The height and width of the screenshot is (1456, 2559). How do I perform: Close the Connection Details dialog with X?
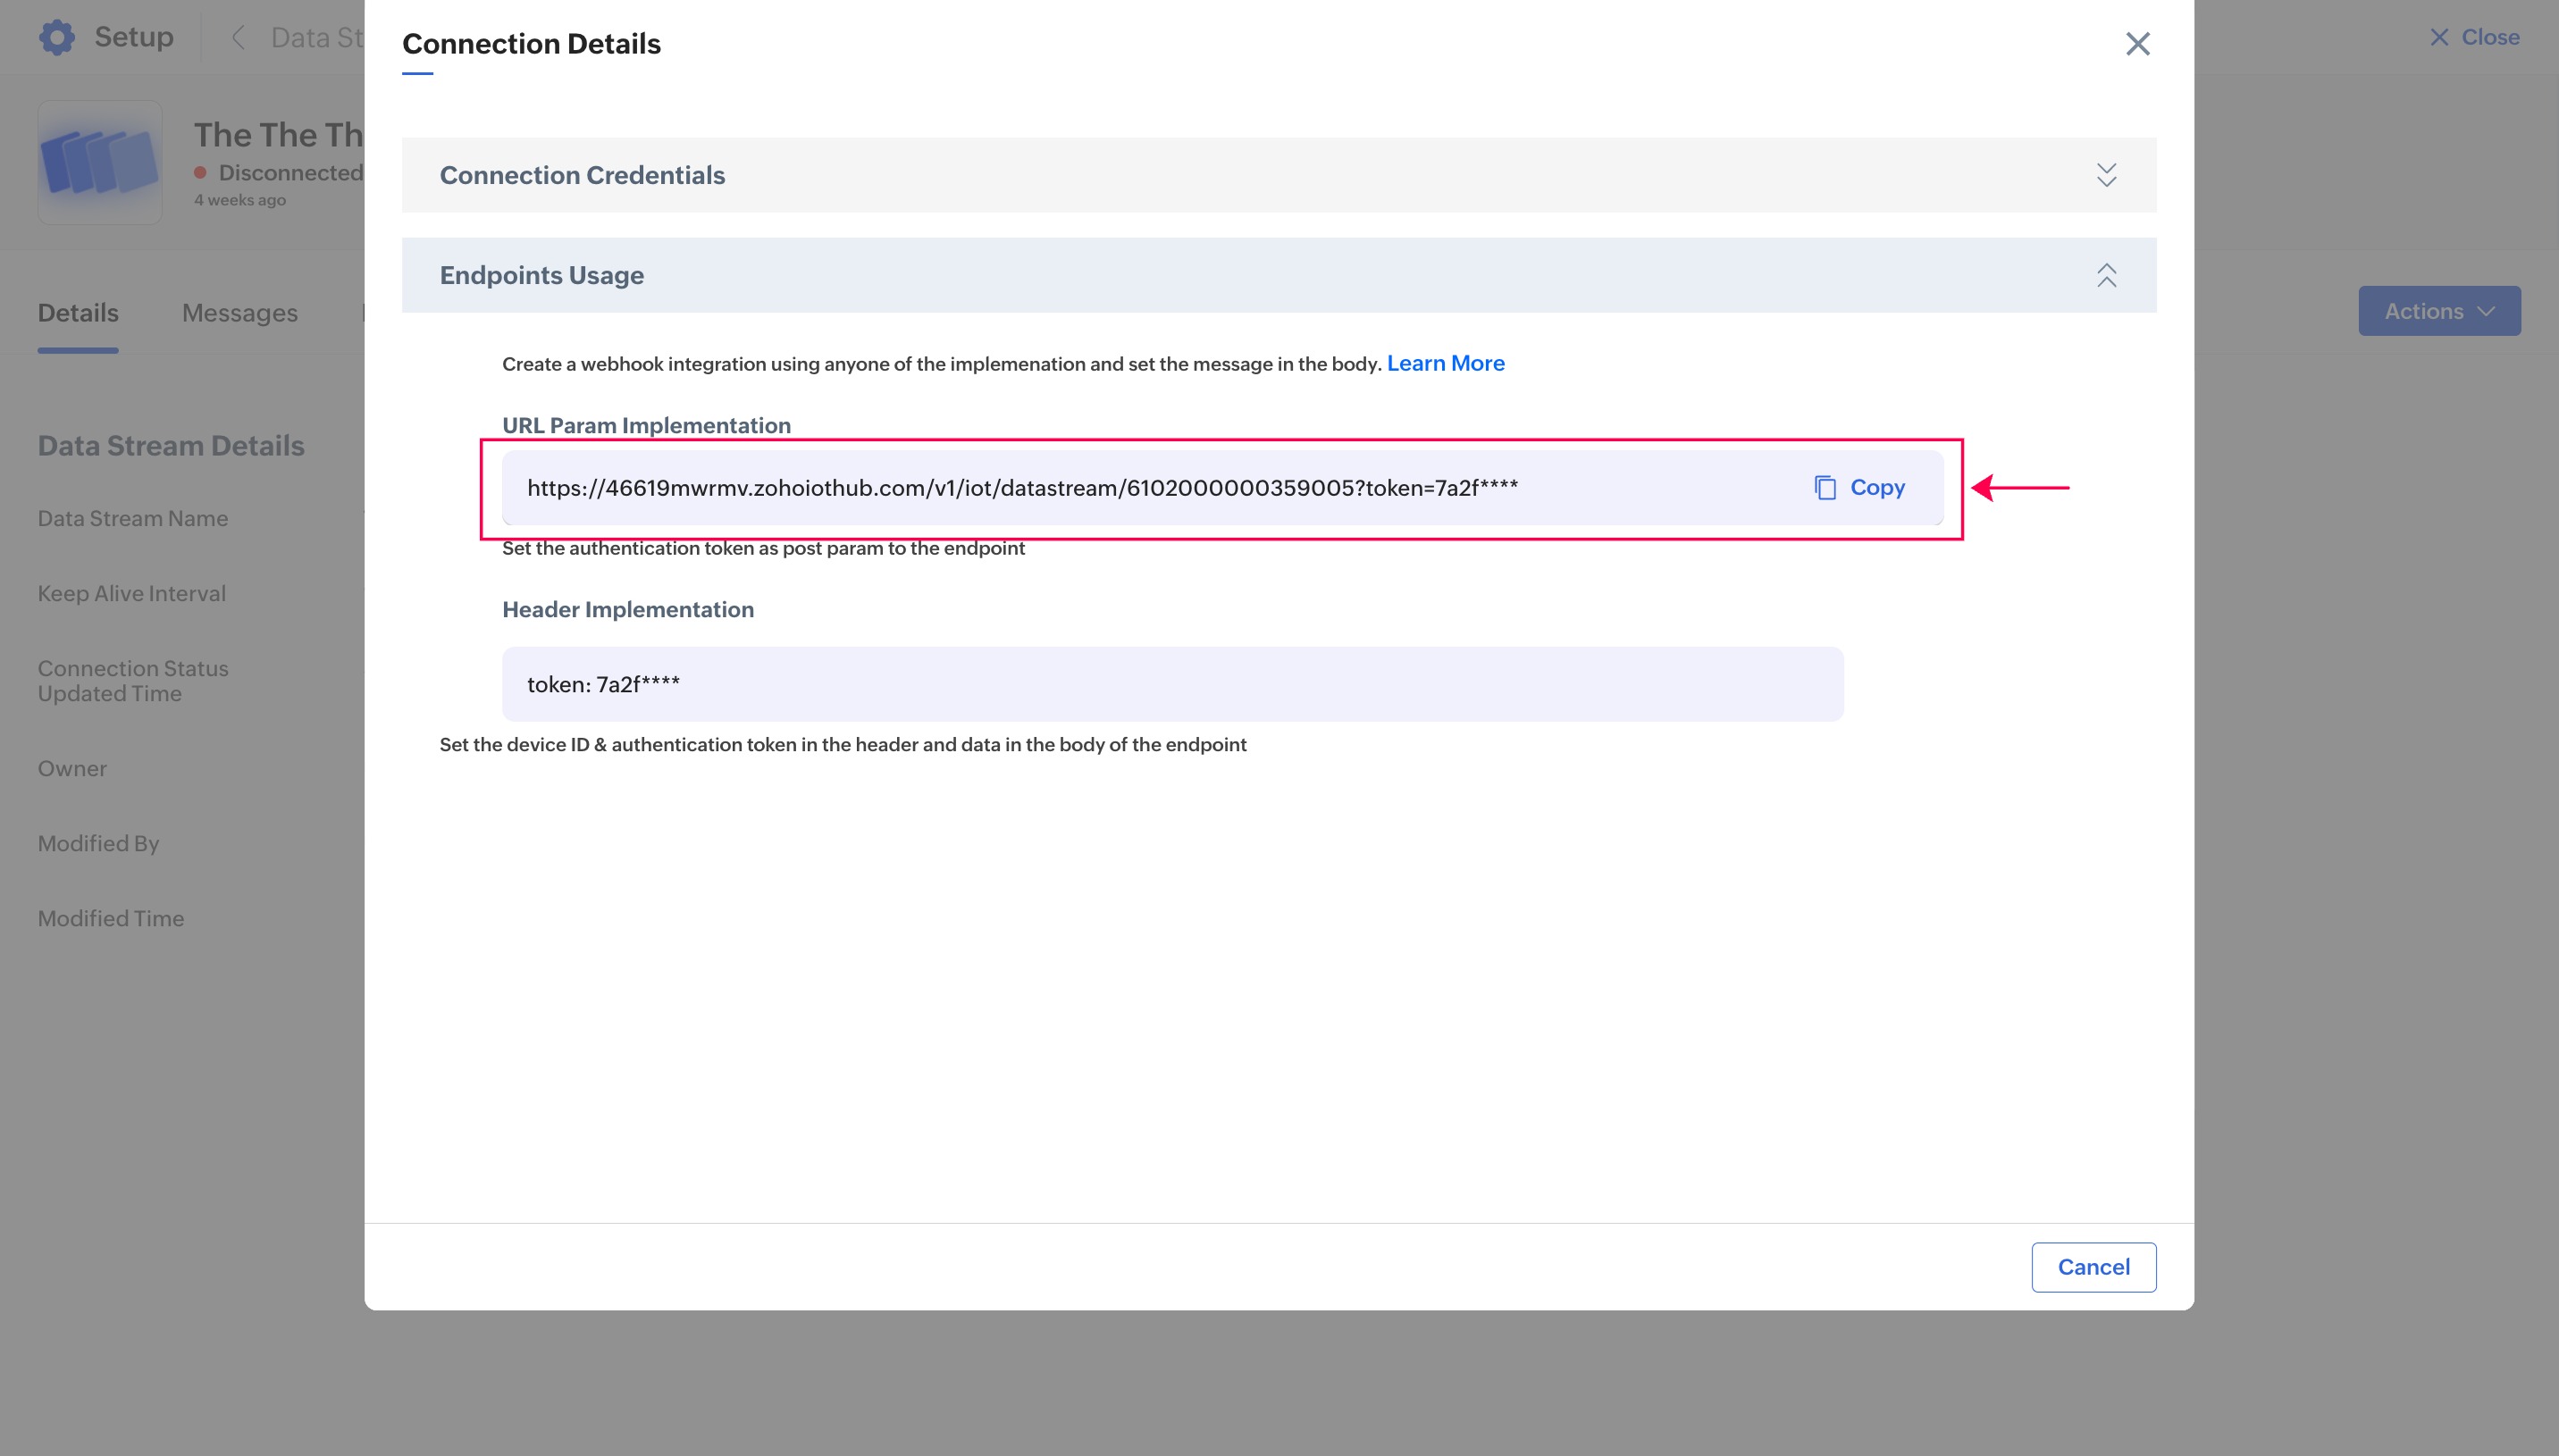click(x=2137, y=44)
